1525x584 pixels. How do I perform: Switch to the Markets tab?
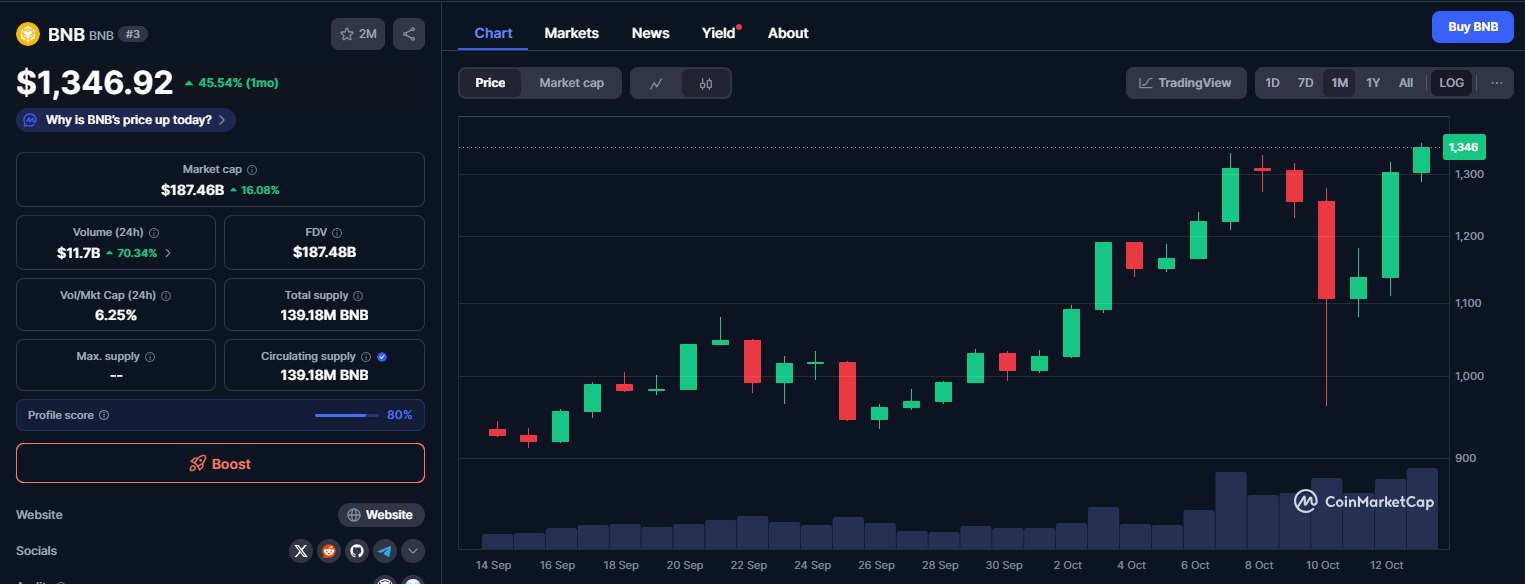coord(571,33)
